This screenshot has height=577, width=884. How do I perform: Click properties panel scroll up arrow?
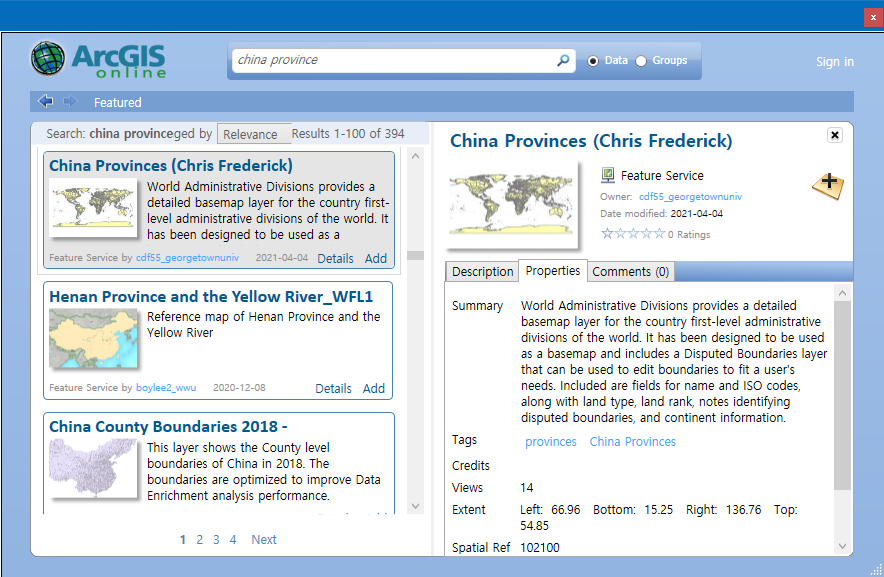click(x=842, y=293)
